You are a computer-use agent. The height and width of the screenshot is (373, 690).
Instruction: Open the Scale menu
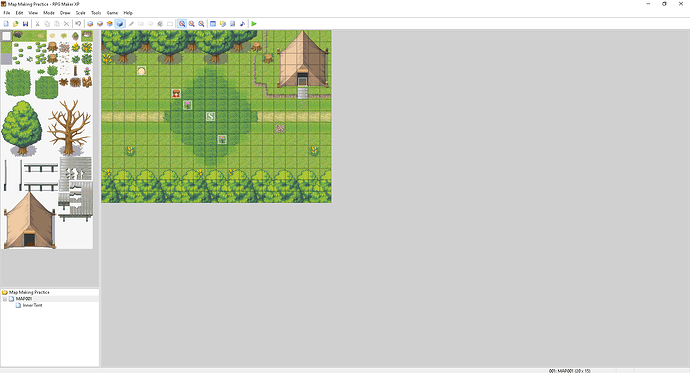pyautogui.click(x=81, y=13)
